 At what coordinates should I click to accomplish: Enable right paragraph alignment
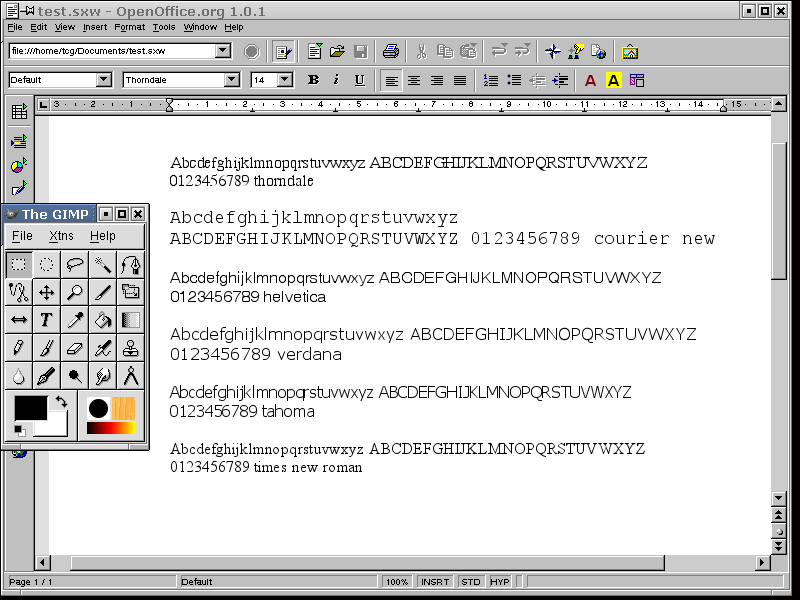click(437, 80)
